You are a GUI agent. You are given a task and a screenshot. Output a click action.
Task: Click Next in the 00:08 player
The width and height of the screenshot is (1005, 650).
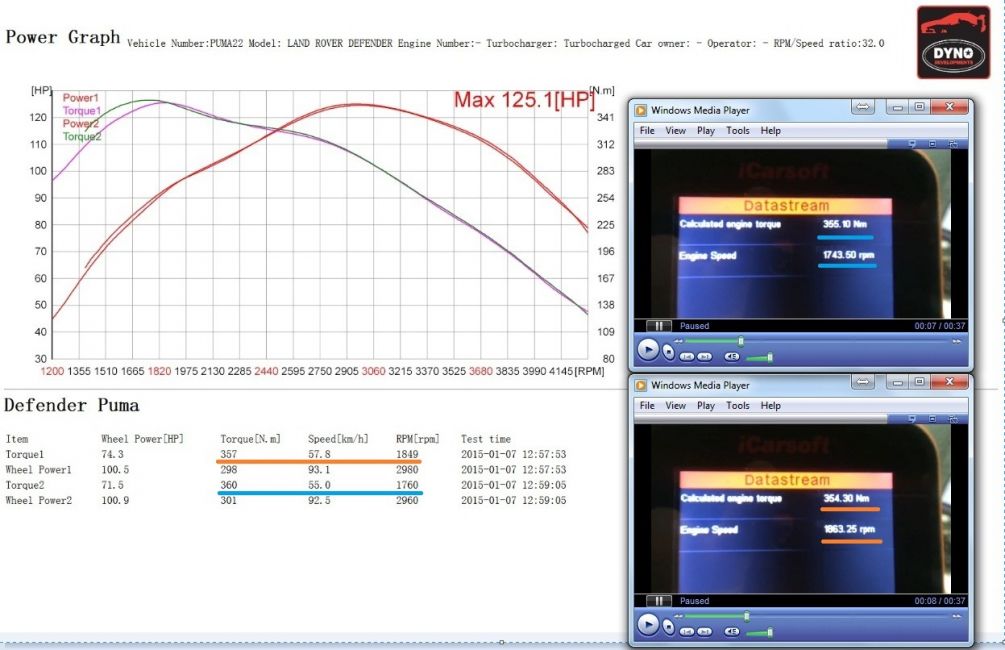point(704,631)
